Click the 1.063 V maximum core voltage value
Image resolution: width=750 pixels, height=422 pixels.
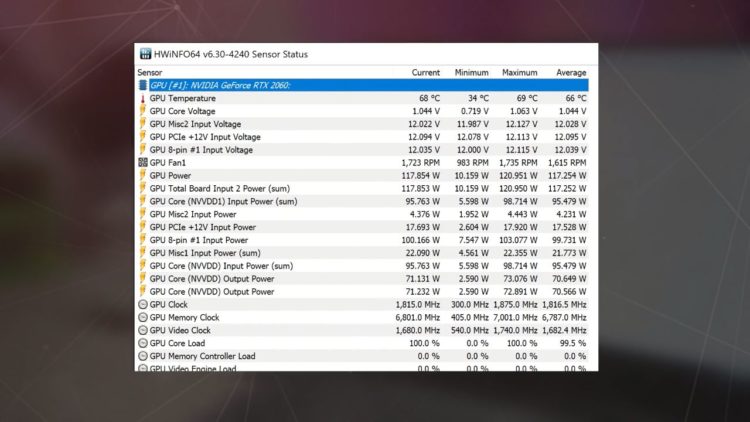(x=523, y=111)
